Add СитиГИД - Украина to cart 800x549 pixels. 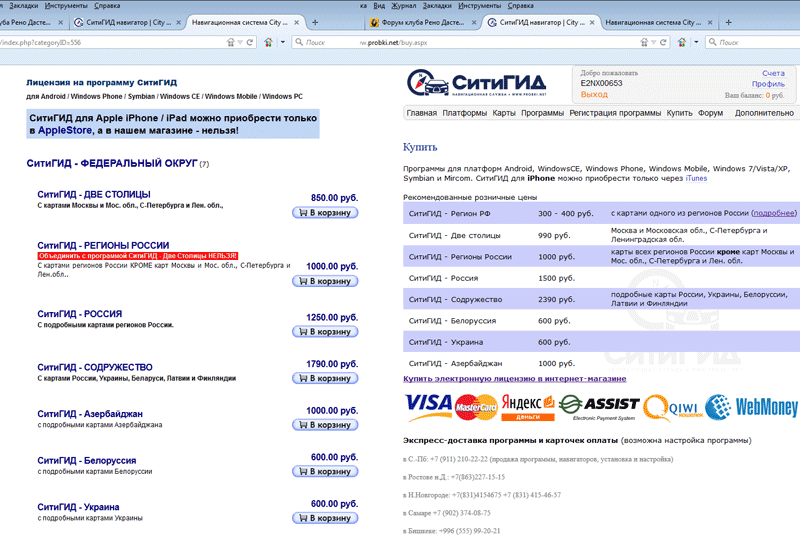325,518
